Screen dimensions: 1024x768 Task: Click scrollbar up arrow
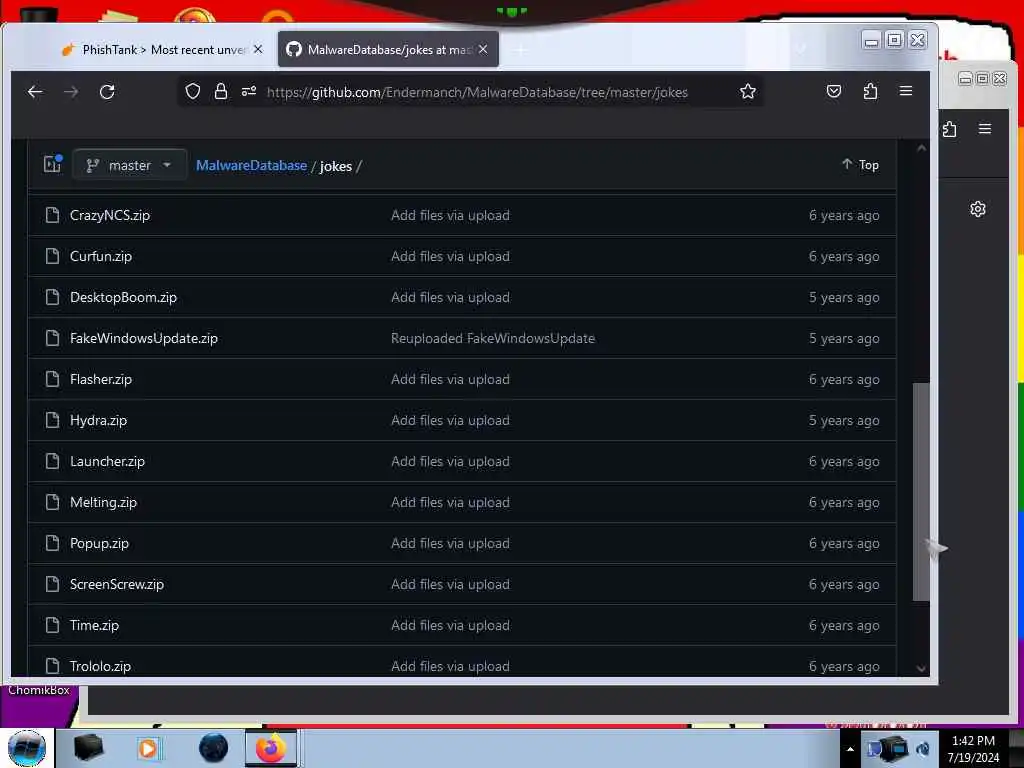coord(921,149)
